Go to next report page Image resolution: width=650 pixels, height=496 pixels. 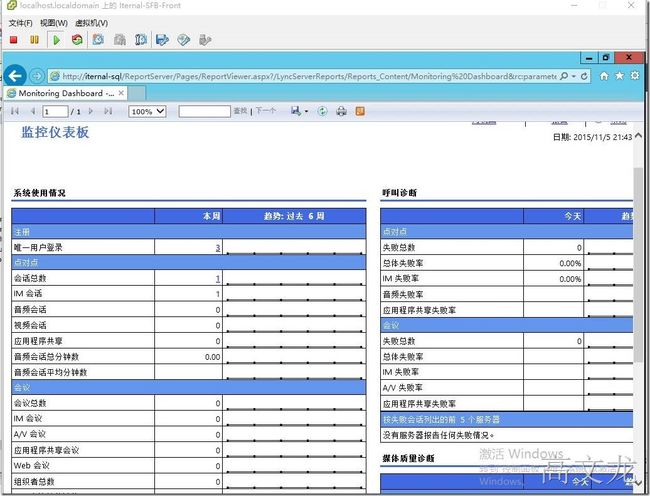91,111
